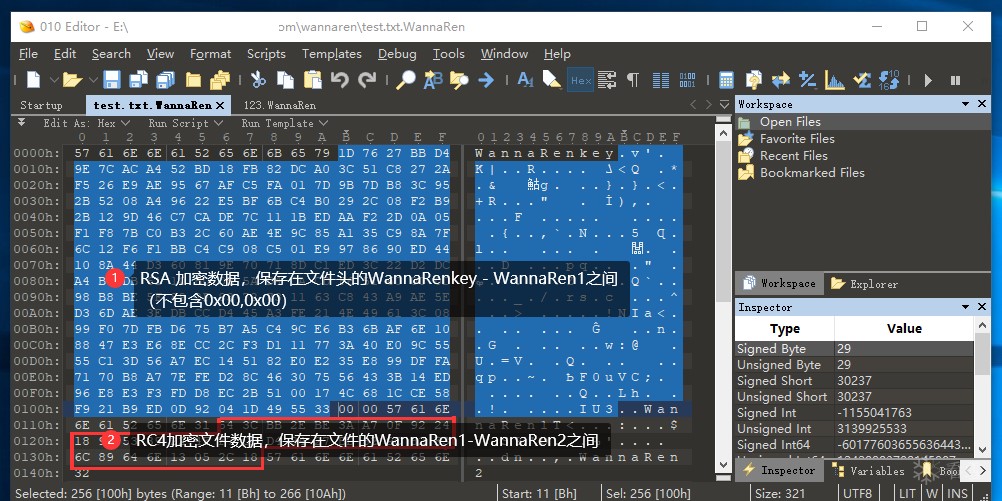
Task: Open the Histogram chart icon
Action: point(835,80)
